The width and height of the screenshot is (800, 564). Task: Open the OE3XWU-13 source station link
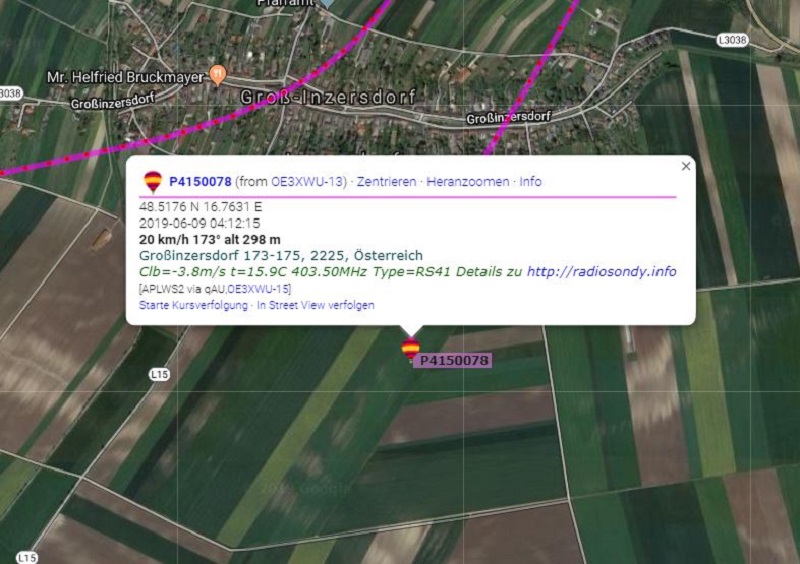tap(308, 182)
